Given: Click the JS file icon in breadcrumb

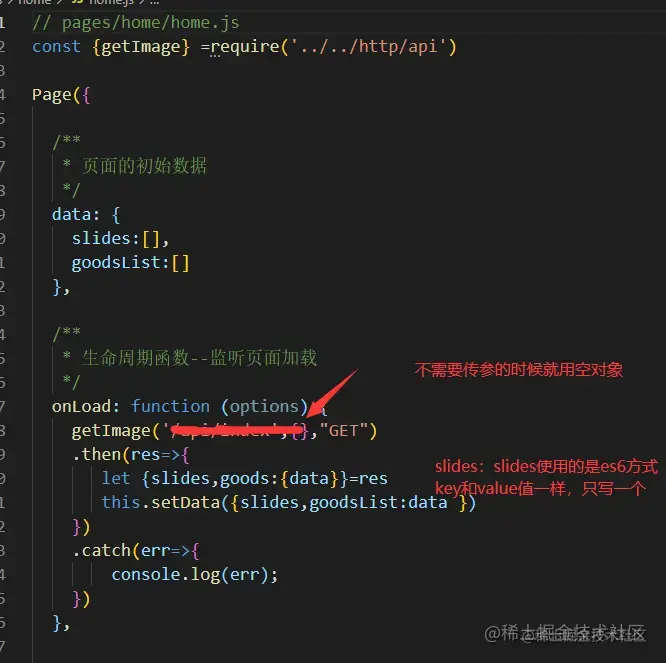Looking at the screenshot, I should (x=77, y=2).
